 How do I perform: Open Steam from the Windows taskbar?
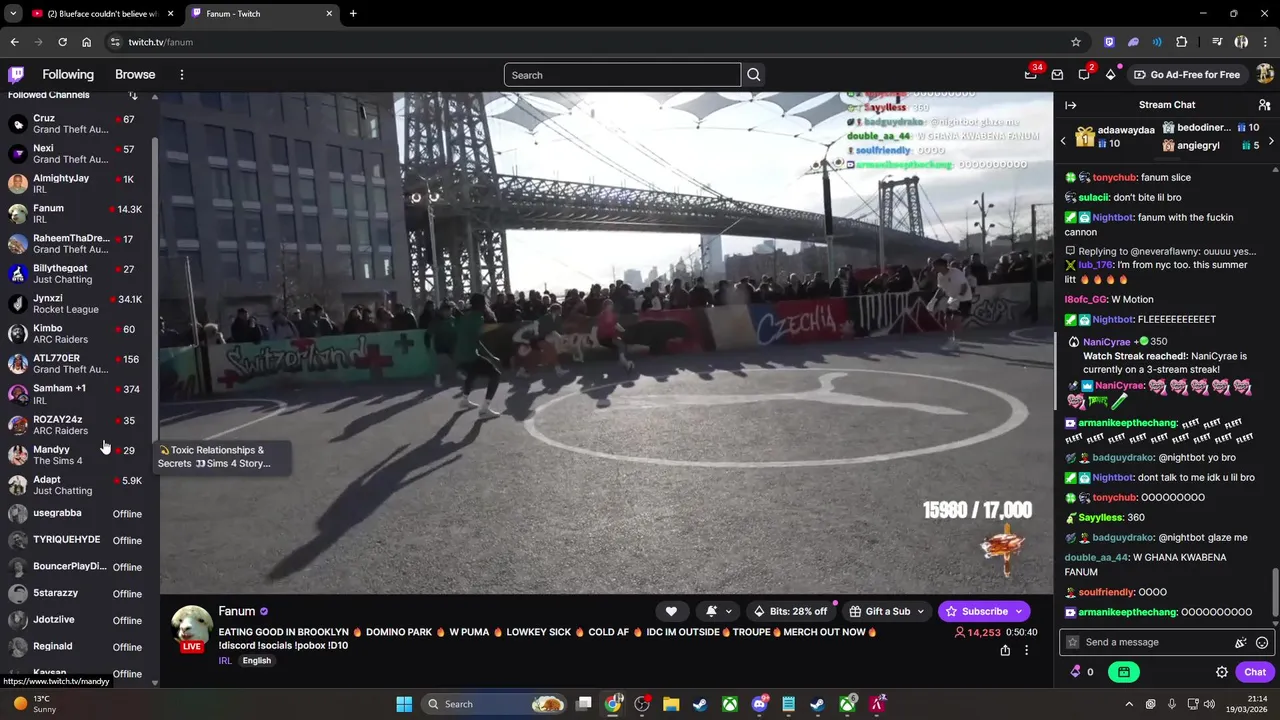(x=700, y=704)
